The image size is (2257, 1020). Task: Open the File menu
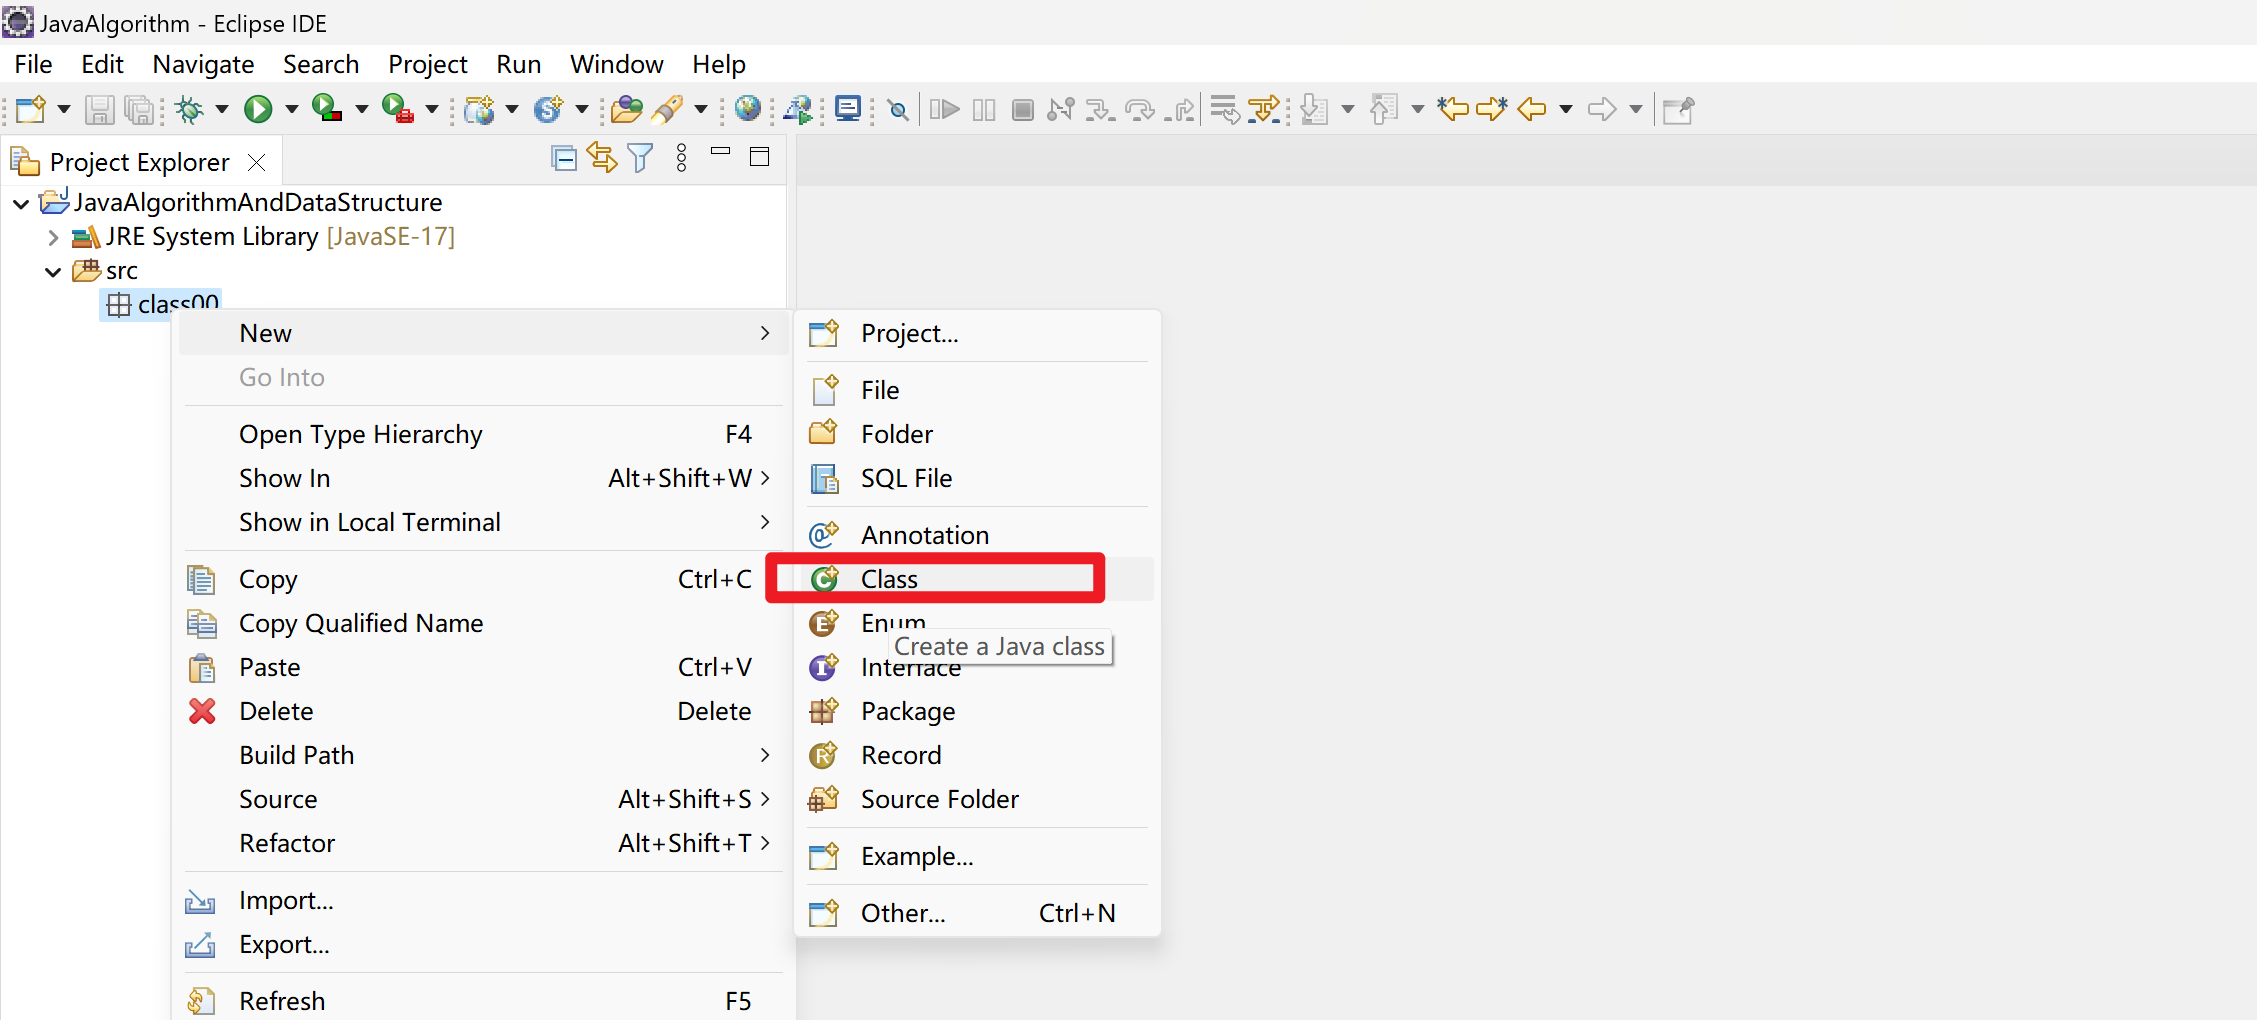(x=33, y=64)
